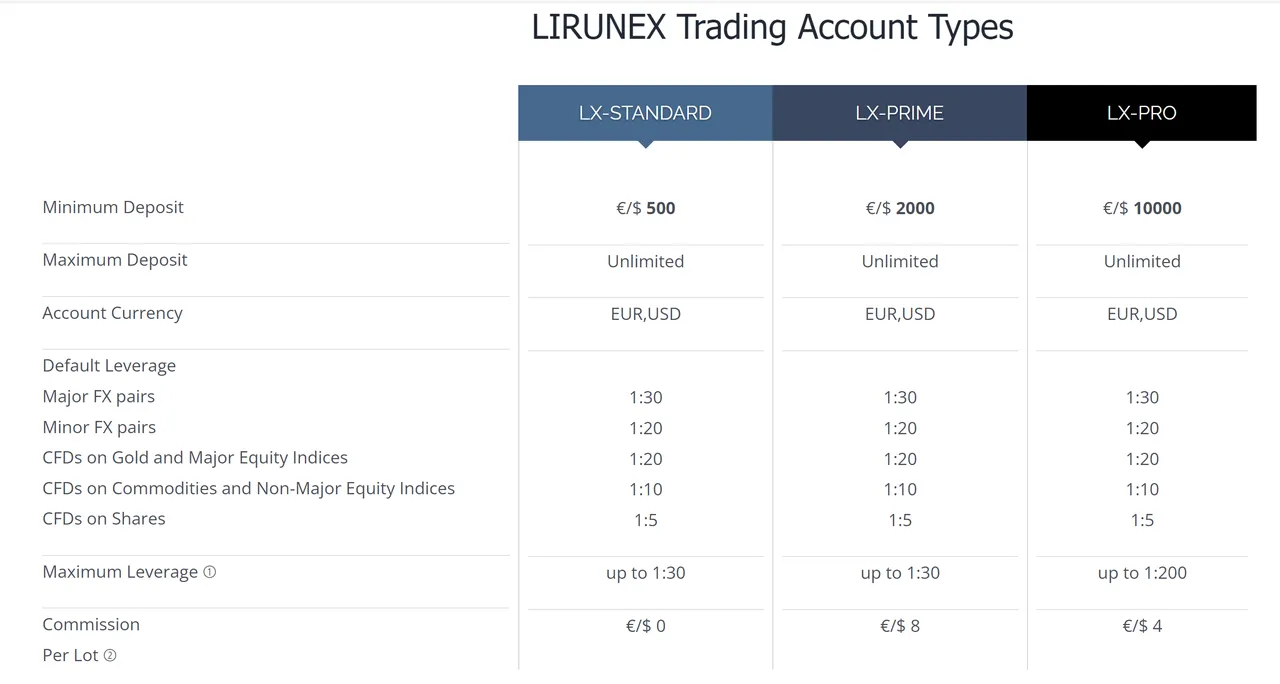Click Minor FX 1:20 value under LX-STANDARD
1280x684 pixels.
point(646,428)
